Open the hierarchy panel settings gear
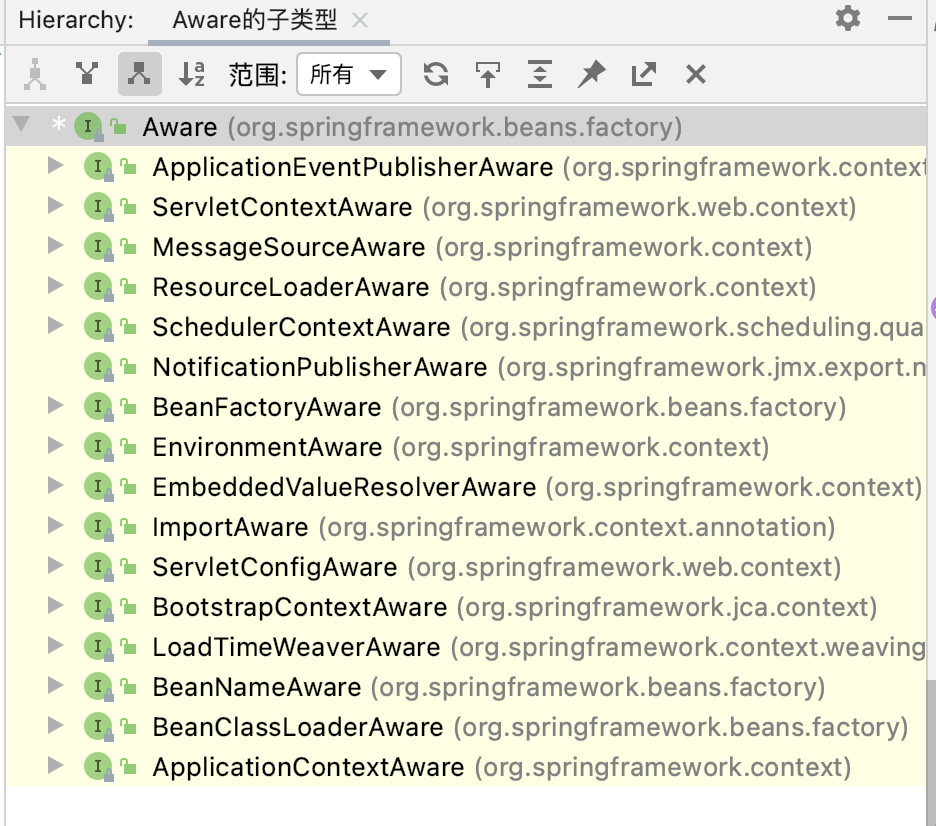Screen dimensions: 936x826 (848, 19)
